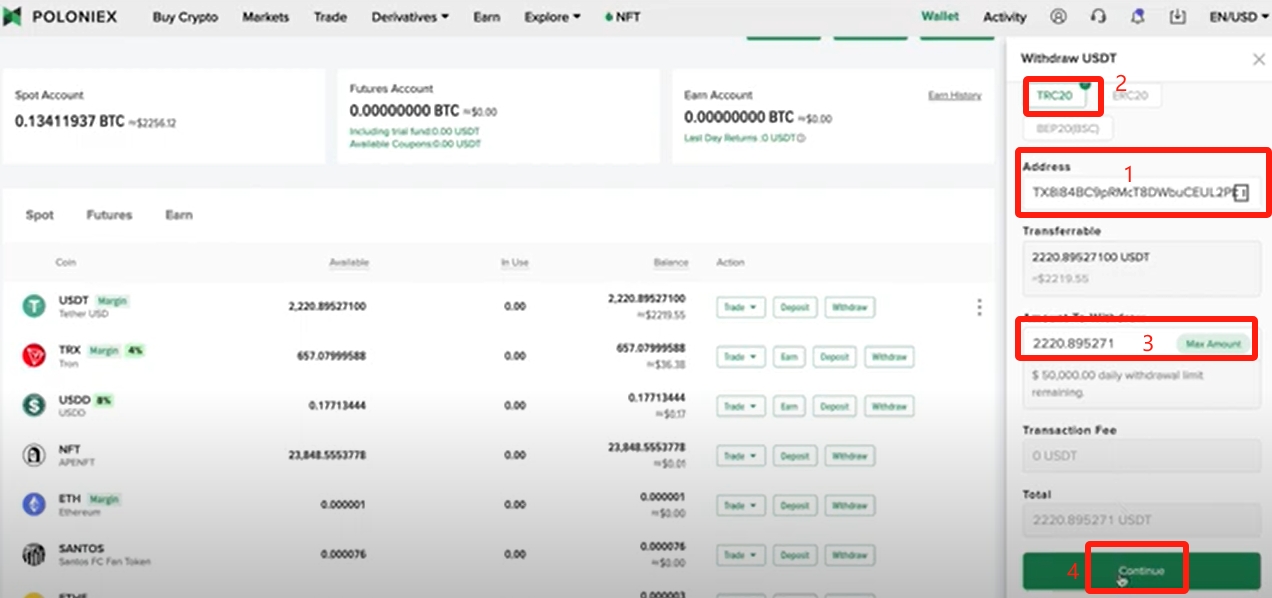Open the Earn menu item in the header
The height and width of the screenshot is (598, 1272).
(487, 17)
